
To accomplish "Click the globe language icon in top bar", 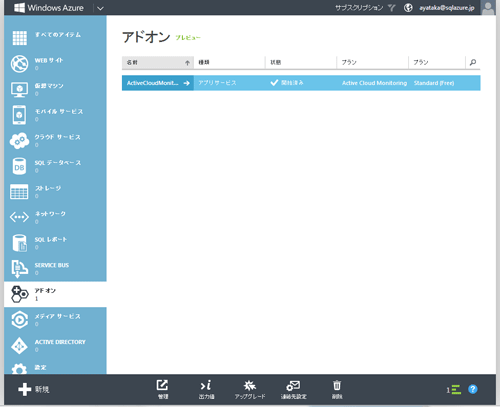I will click(x=408, y=8).
